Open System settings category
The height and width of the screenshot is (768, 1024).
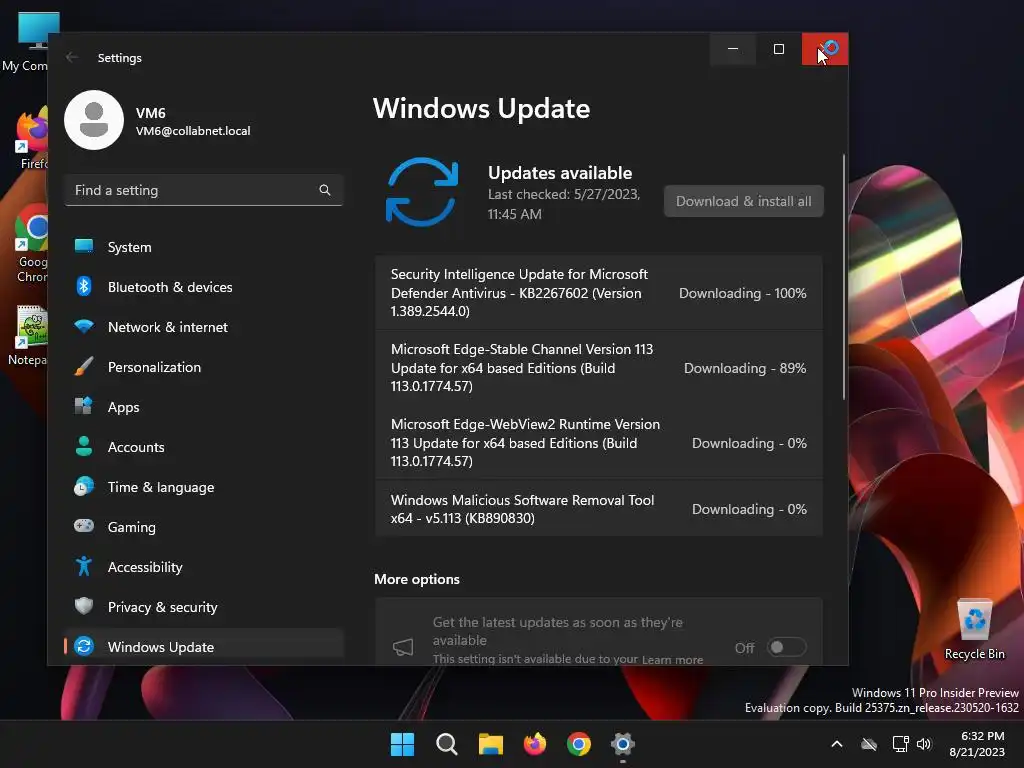point(203,247)
